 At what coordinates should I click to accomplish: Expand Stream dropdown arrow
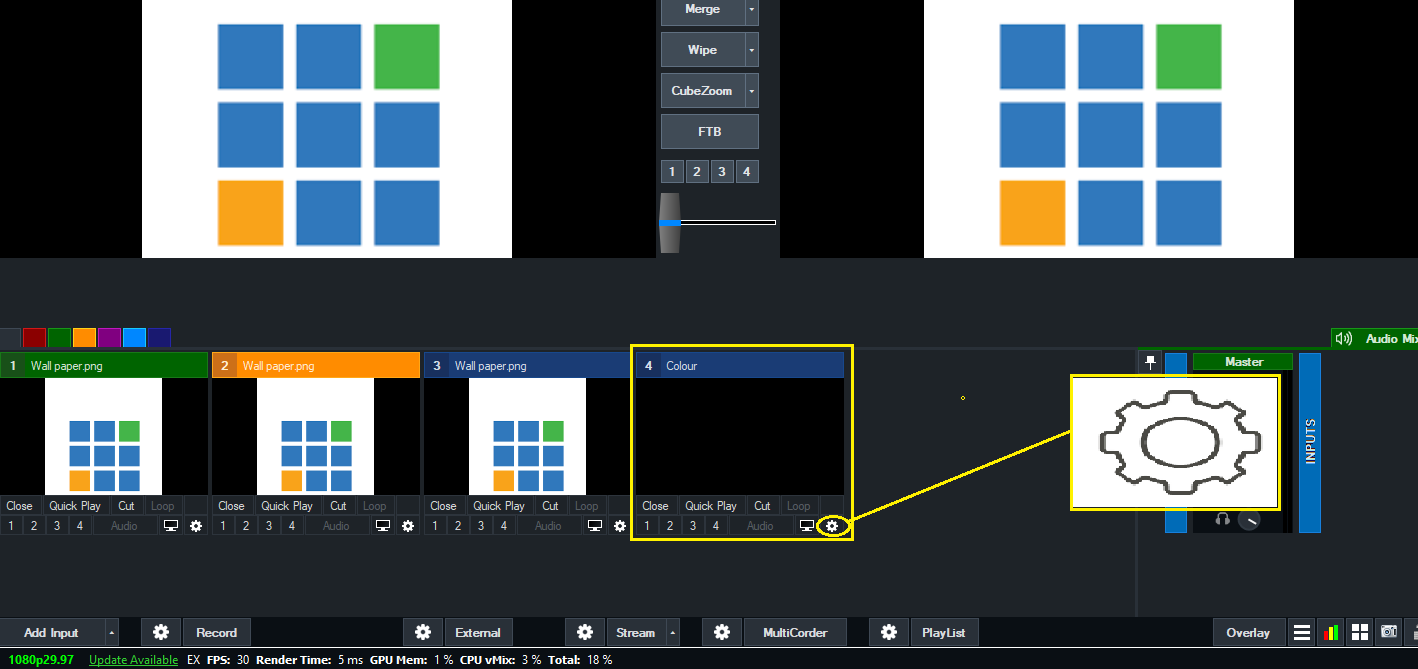673,632
